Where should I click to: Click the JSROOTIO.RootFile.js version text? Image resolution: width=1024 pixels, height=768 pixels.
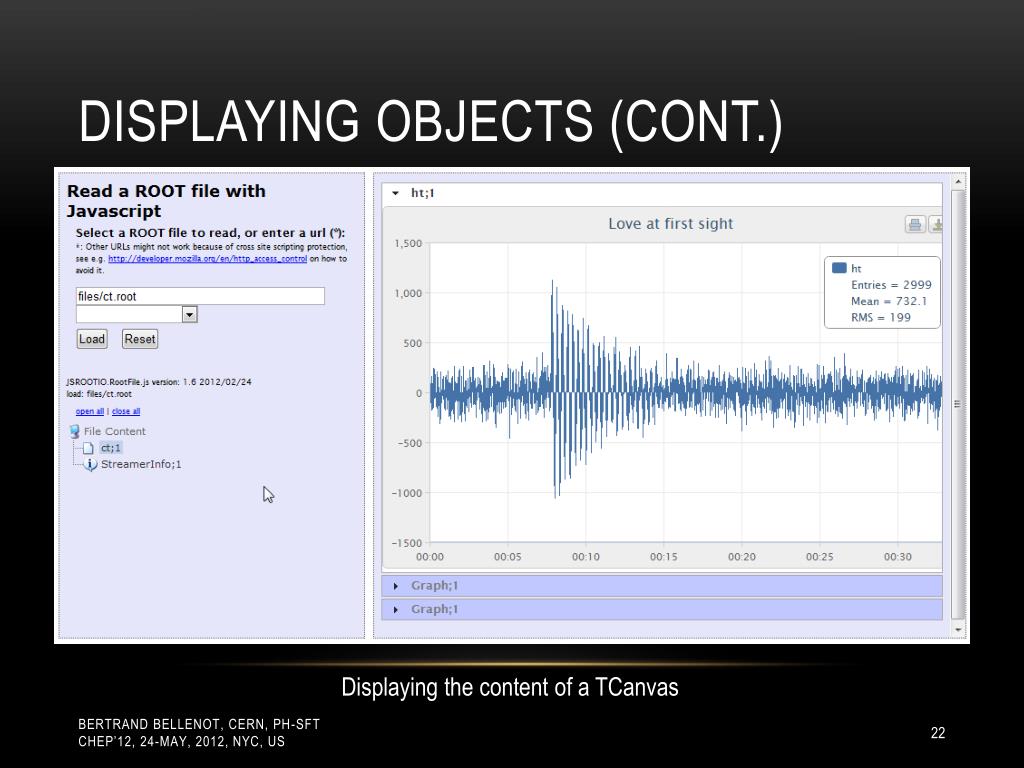point(159,382)
